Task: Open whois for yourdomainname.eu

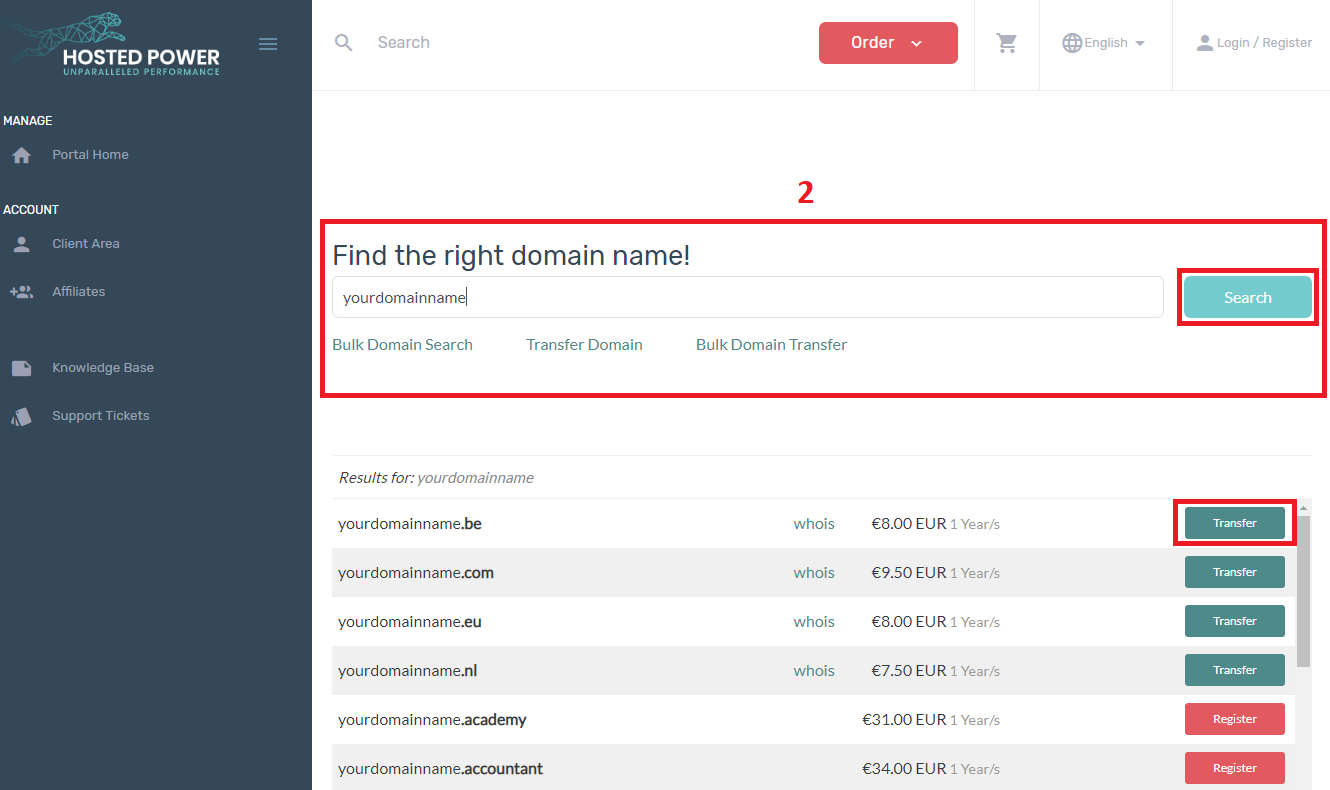Action: click(814, 622)
